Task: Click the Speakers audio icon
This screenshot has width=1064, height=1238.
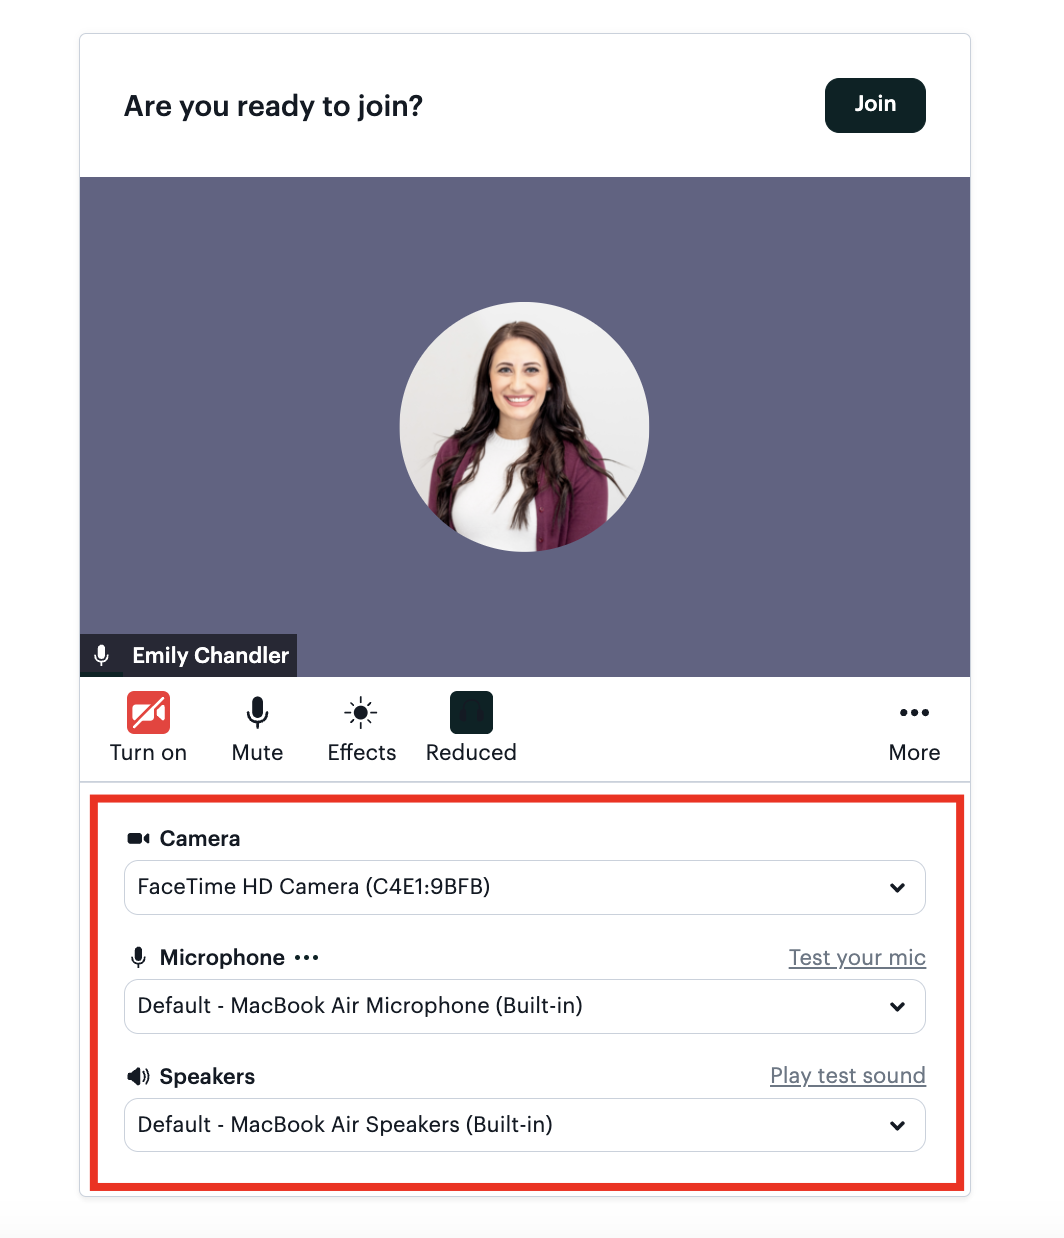Action: point(137,1076)
